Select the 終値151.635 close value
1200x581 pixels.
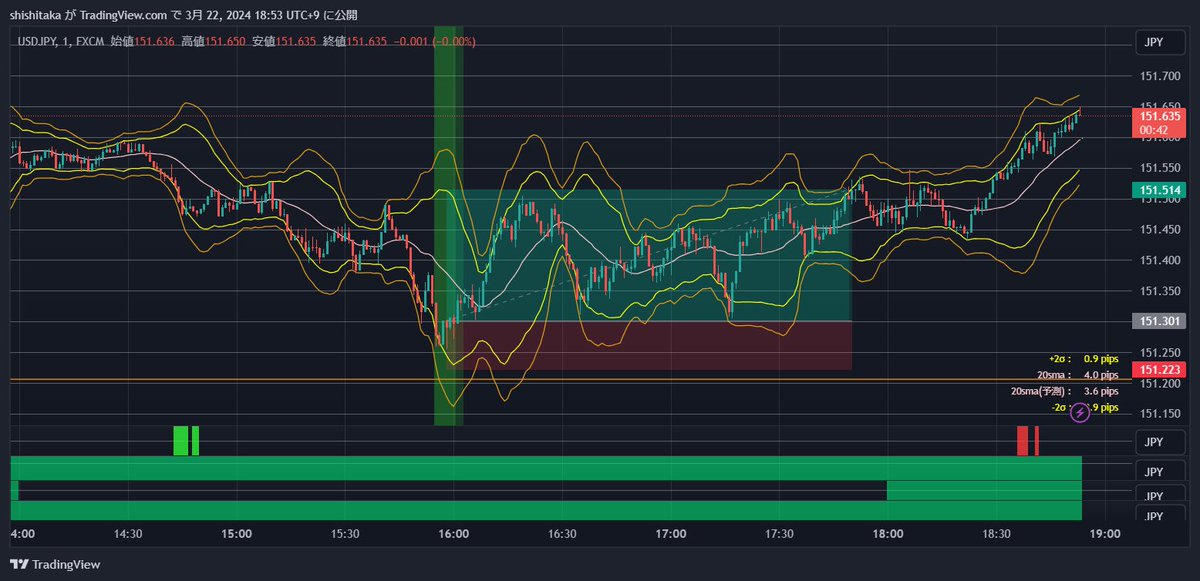[355, 41]
